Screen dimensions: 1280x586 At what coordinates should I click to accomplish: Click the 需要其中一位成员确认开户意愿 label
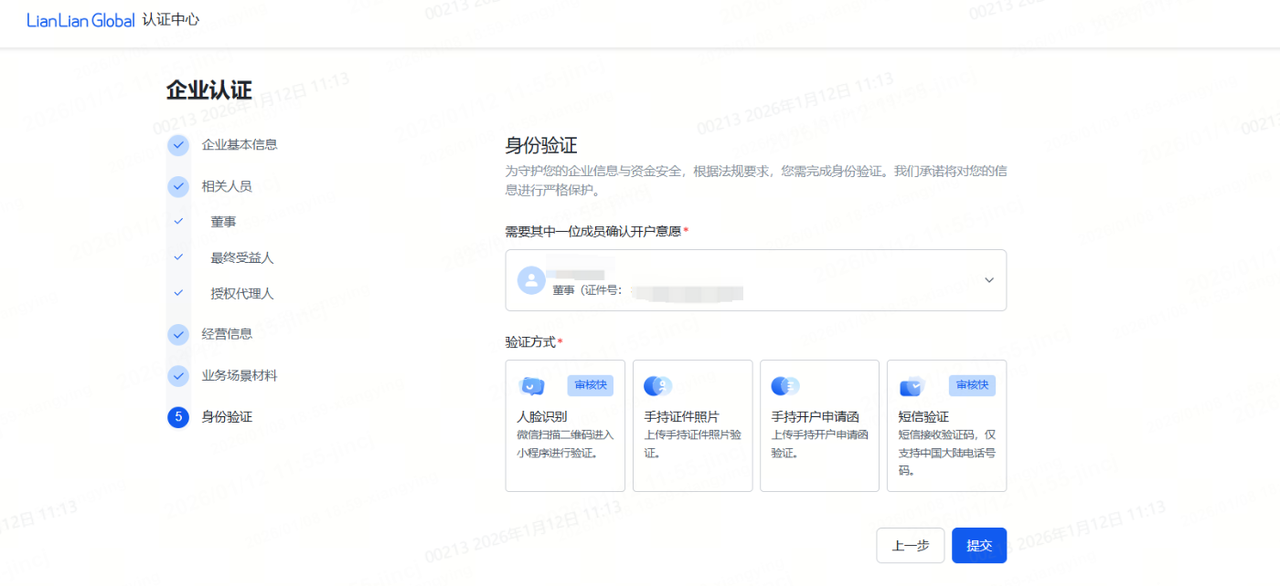(x=593, y=231)
